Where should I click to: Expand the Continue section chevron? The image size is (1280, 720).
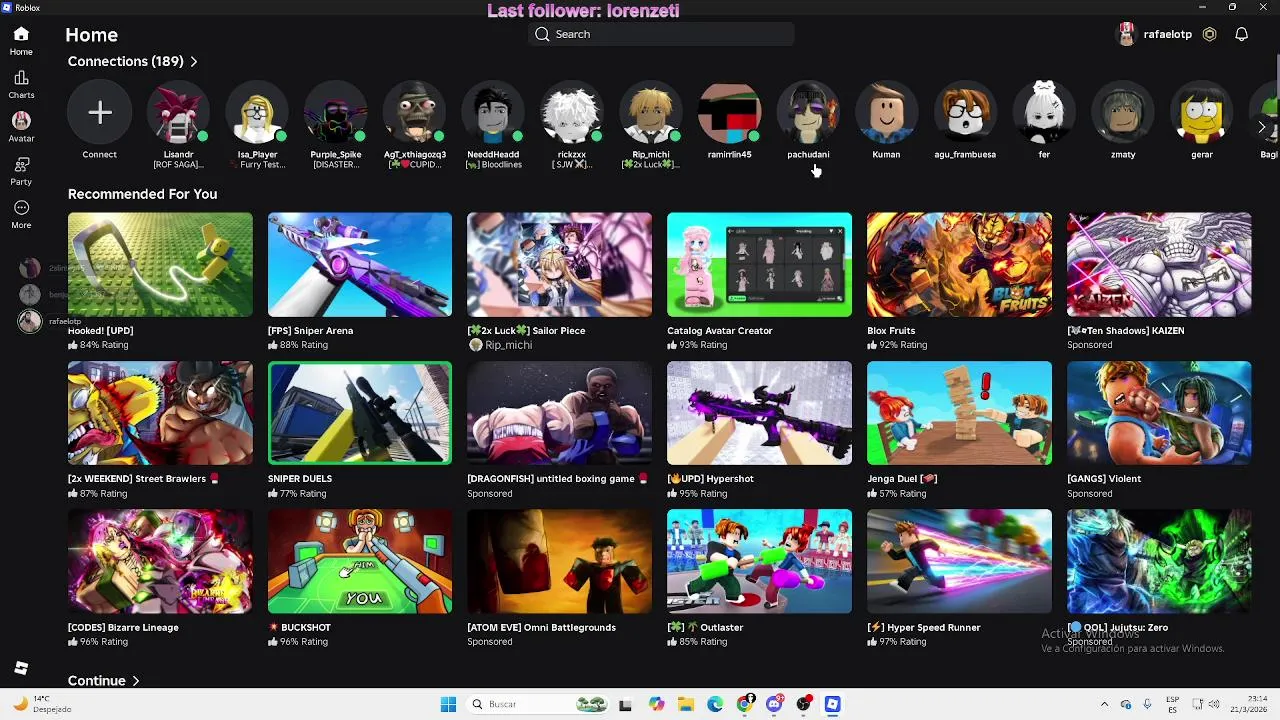click(x=135, y=681)
